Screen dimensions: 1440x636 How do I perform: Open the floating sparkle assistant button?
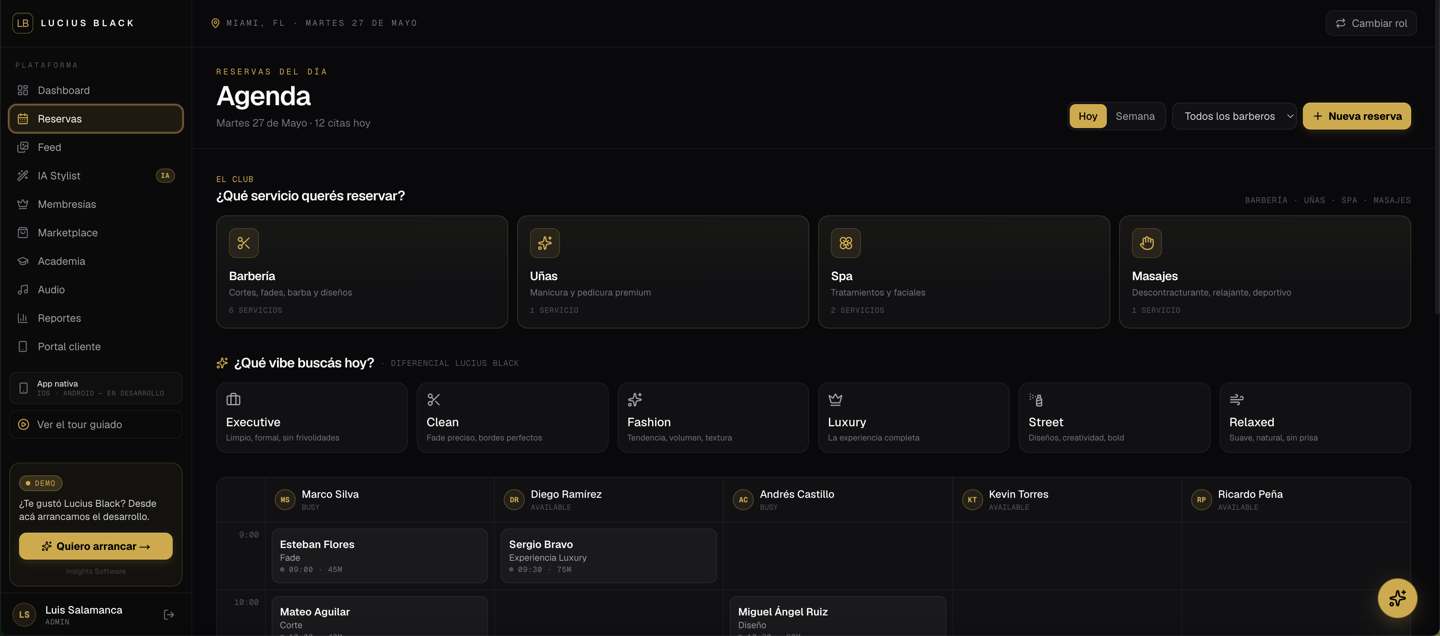pos(1397,598)
